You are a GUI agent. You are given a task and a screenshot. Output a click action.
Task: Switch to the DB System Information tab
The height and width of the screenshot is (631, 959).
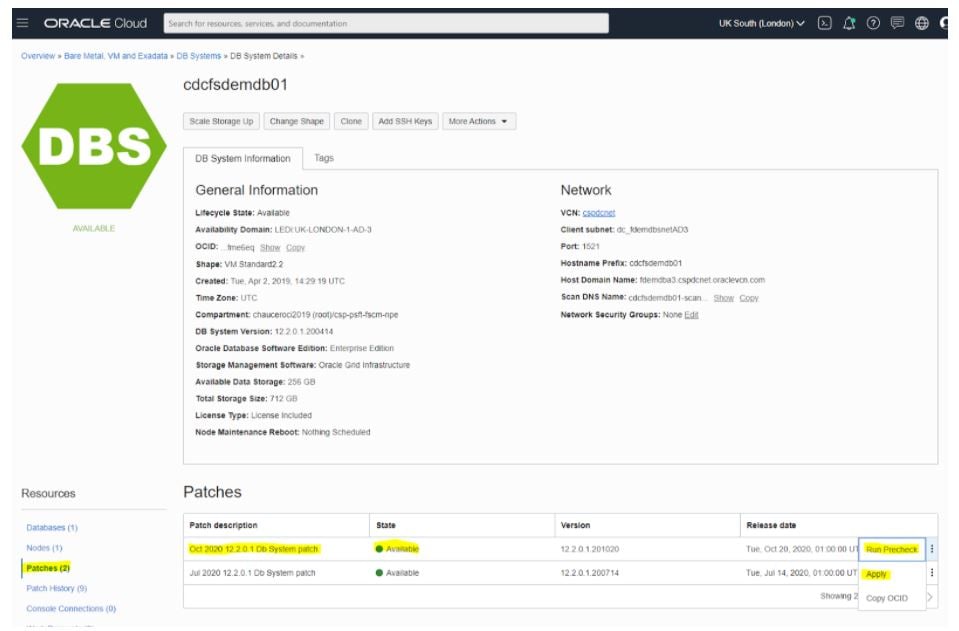pos(243,158)
